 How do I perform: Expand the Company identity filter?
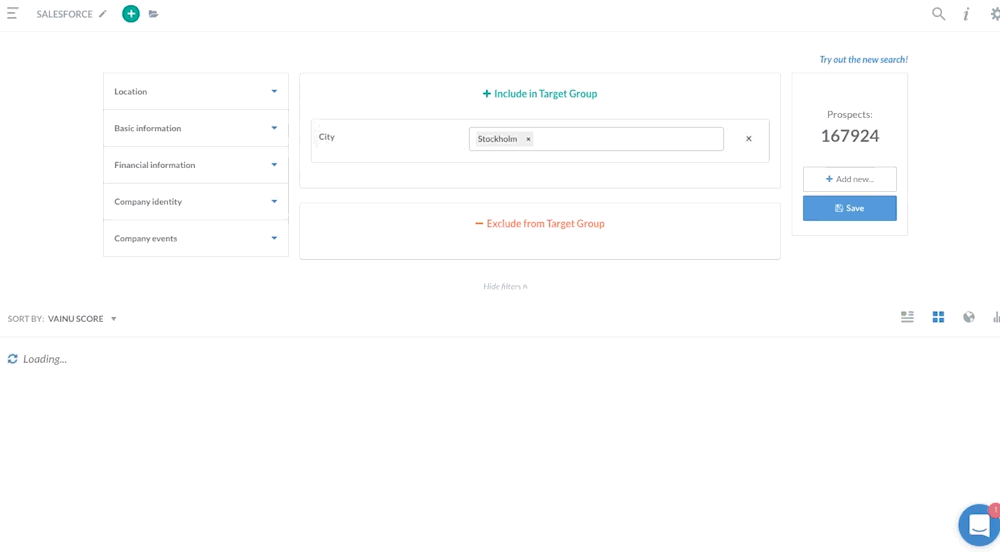coord(195,201)
